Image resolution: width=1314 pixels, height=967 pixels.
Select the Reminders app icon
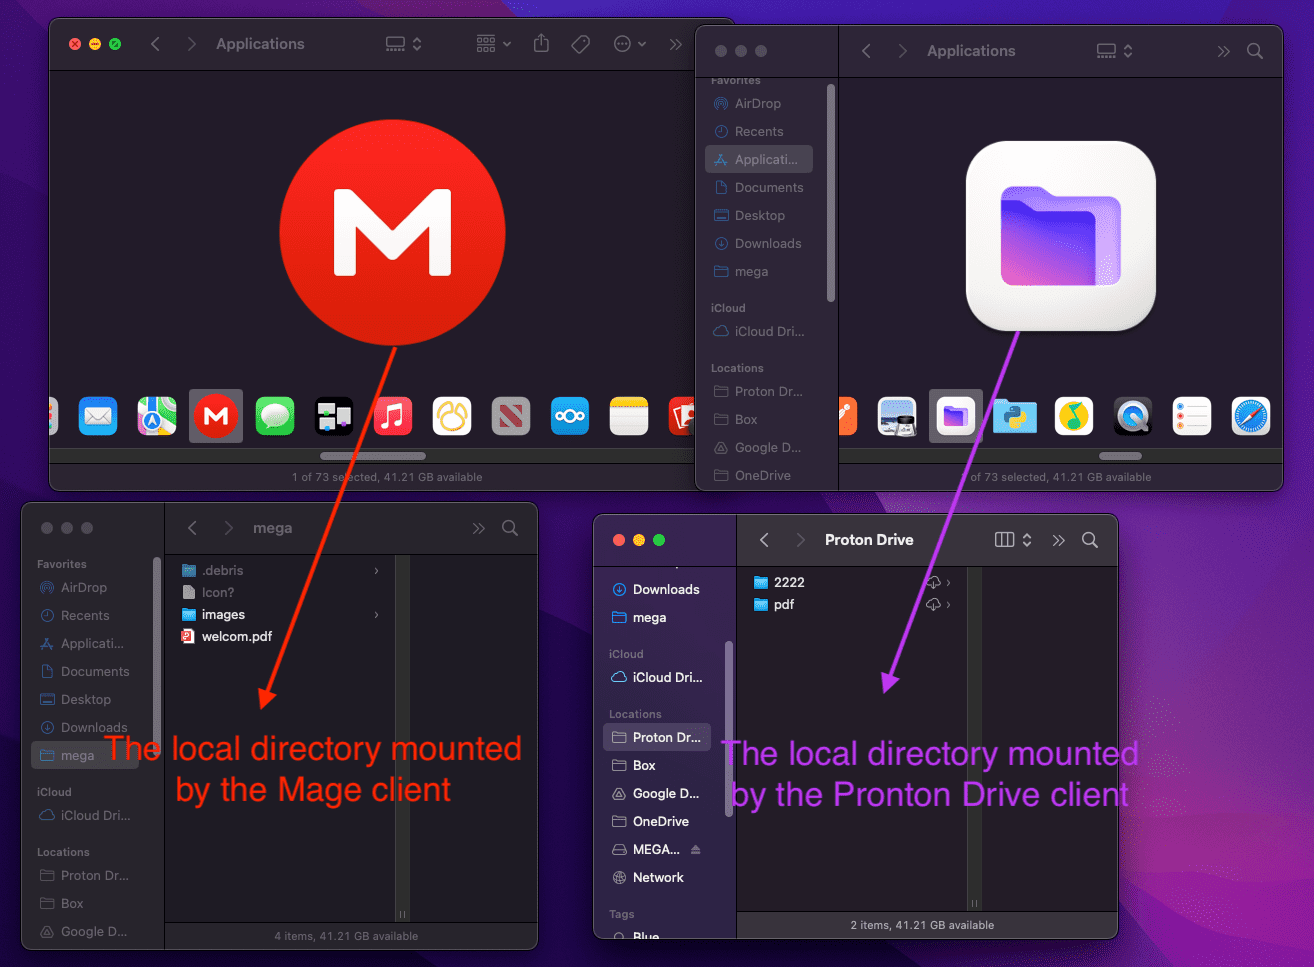coord(1192,416)
